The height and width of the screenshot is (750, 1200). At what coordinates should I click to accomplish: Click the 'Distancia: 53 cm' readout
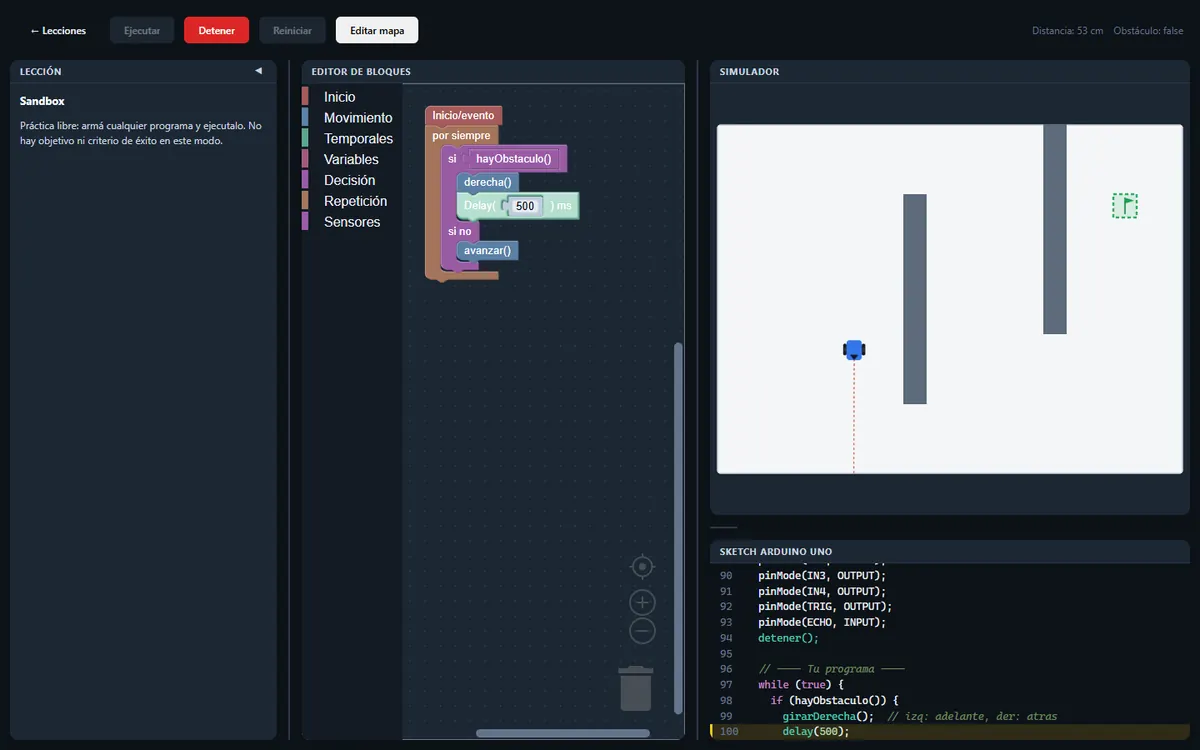(x=1068, y=31)
